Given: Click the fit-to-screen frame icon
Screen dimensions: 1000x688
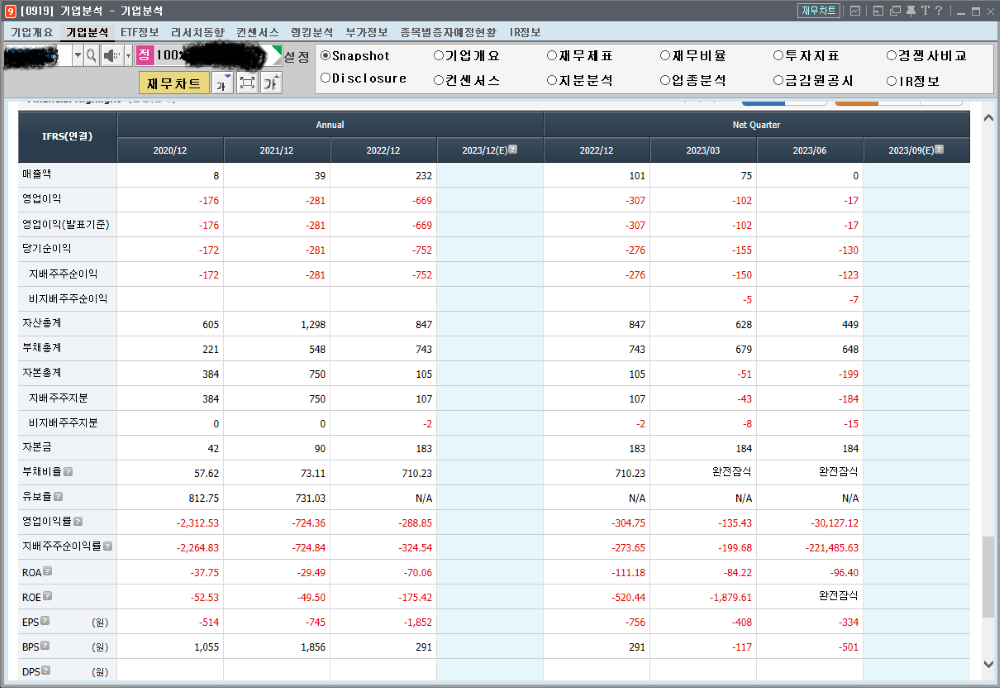Looking at the screenshot, I should 247,83.
